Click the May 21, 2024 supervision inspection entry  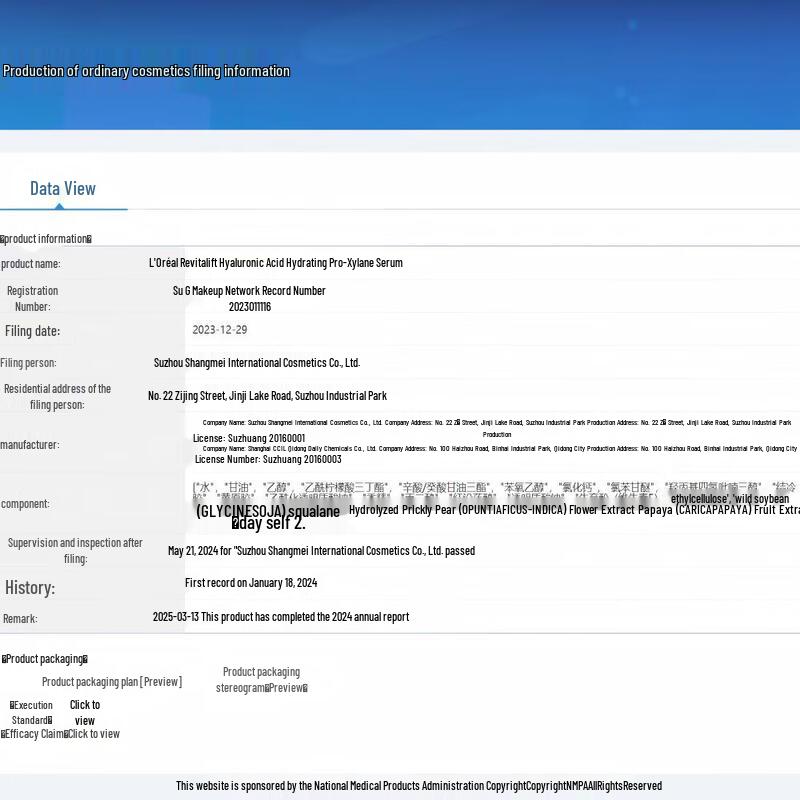click(321, 551)
